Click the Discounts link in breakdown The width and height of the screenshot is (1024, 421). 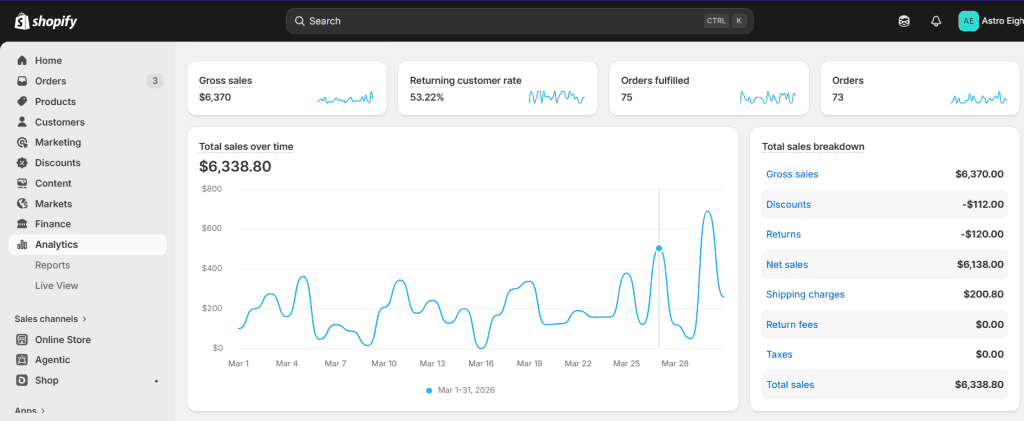coord(788,204)
